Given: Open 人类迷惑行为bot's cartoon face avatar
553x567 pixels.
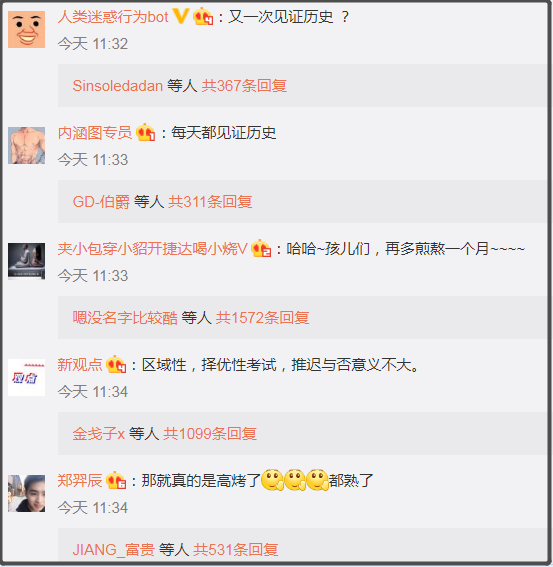Looking at the screenshot, I should 26,29.
